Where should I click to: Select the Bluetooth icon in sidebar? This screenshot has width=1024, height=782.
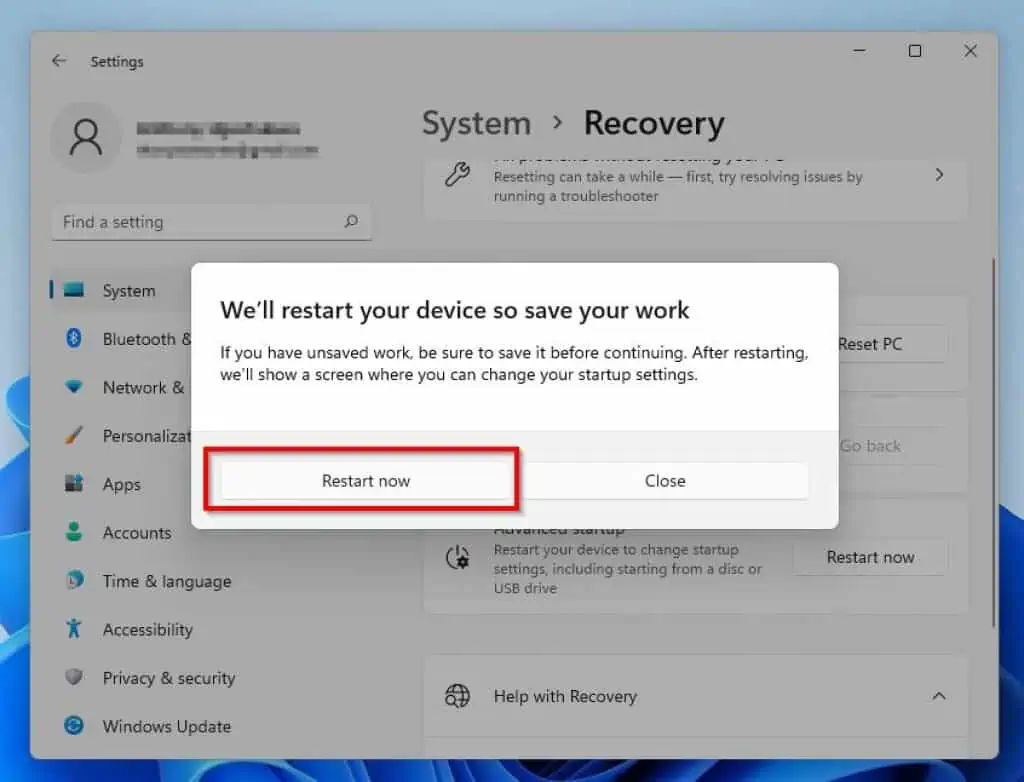tap(74, 339)
